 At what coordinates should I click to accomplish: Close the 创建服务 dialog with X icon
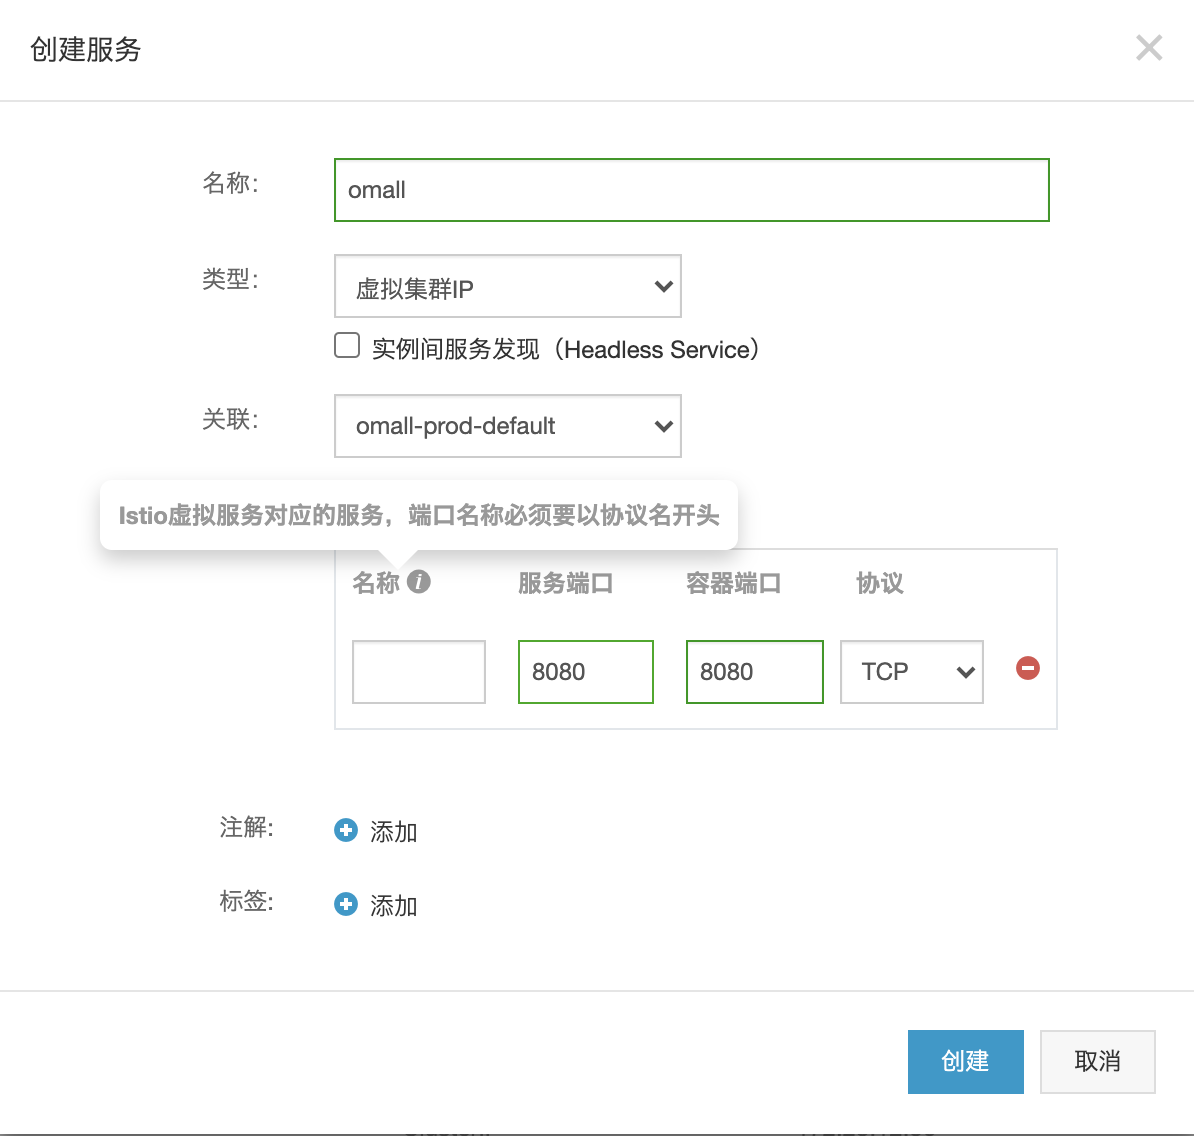tap(1148, 48)
